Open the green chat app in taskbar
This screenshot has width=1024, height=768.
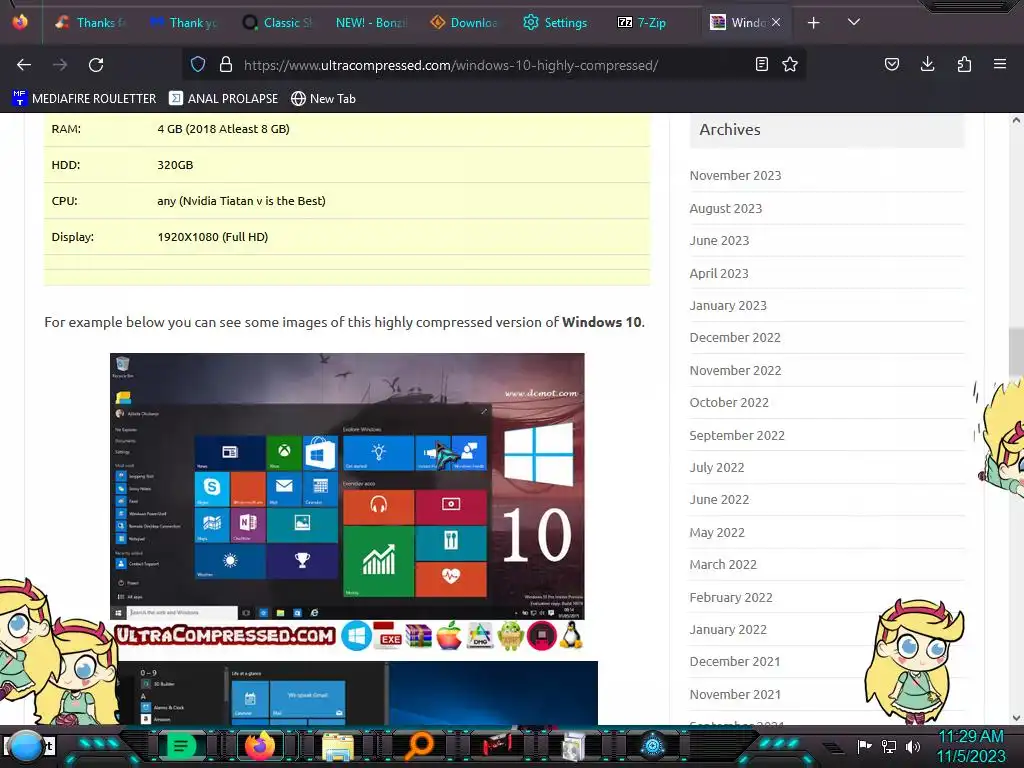(x=182, y=746)
